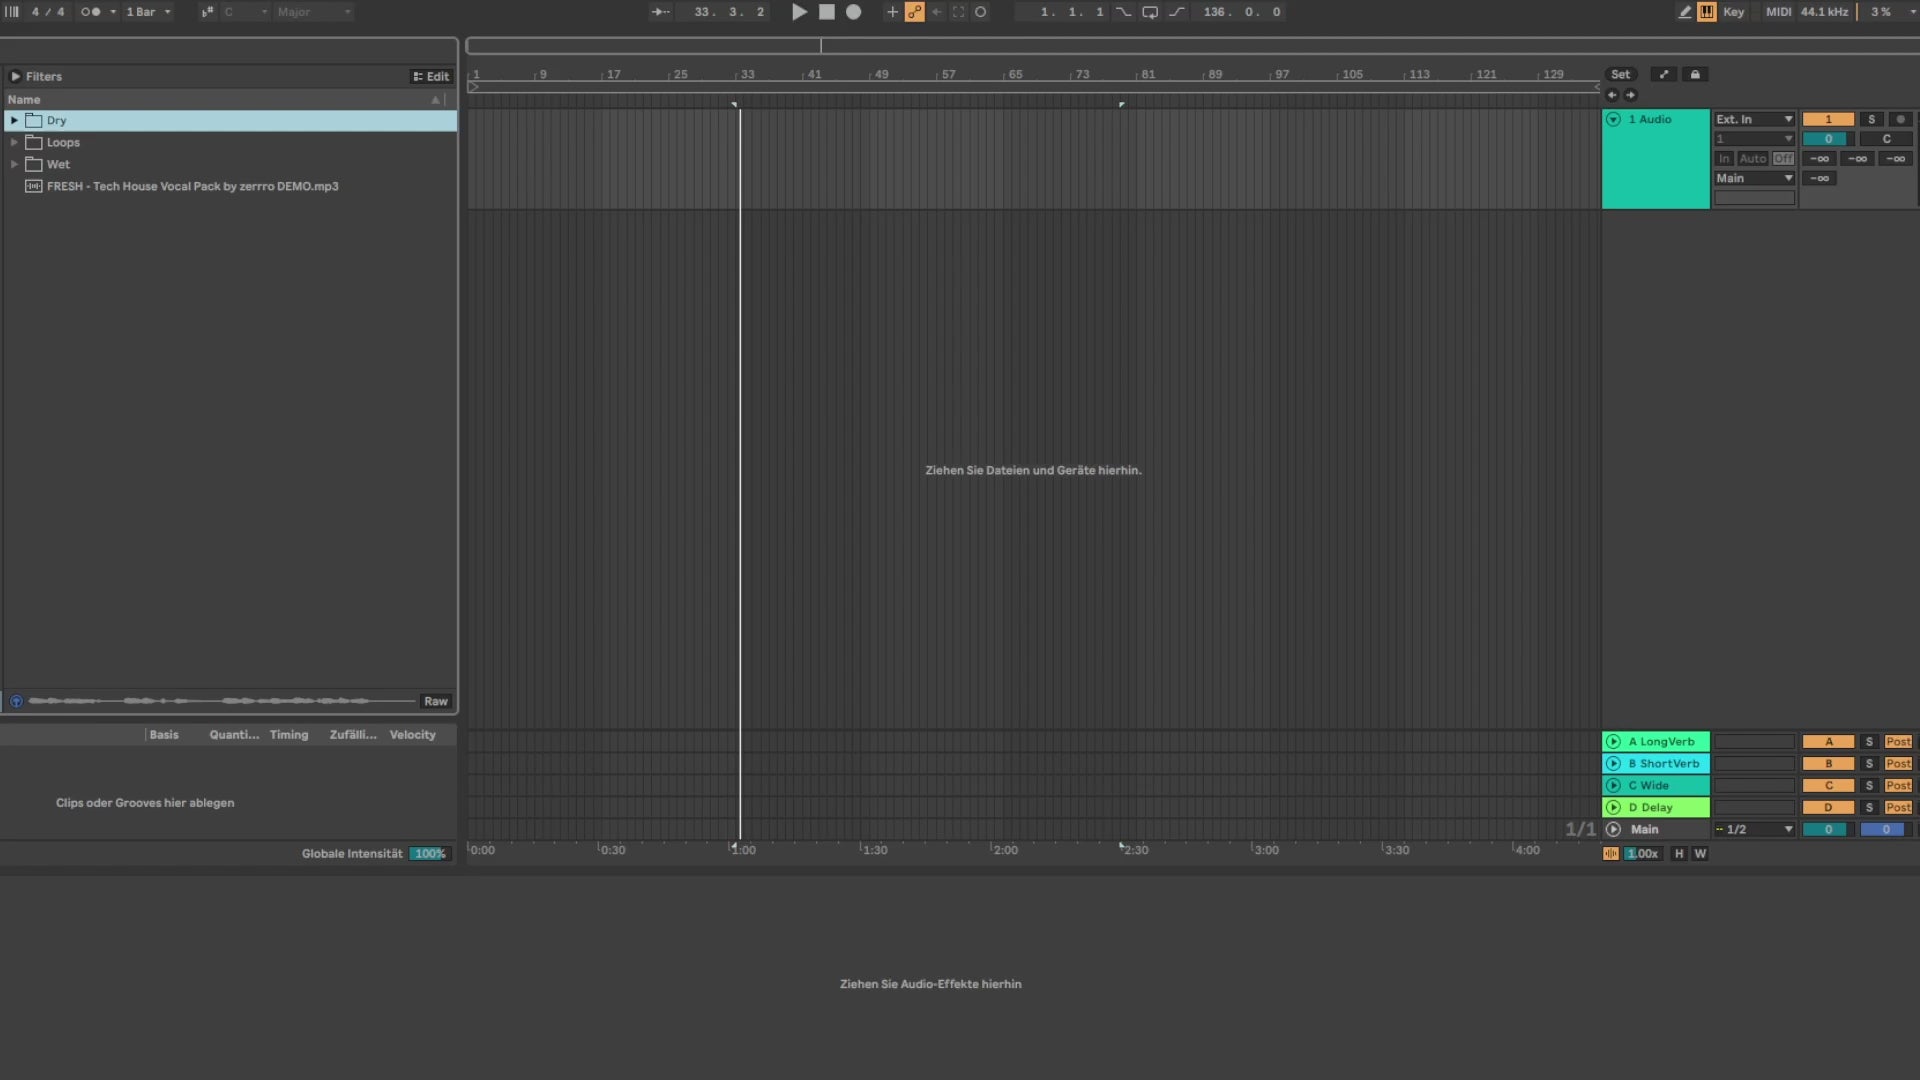This screenshot has width=1920, height=1080.
Task: Deactivate the A LongVerb return track
Action: (x=1828, y=742)
